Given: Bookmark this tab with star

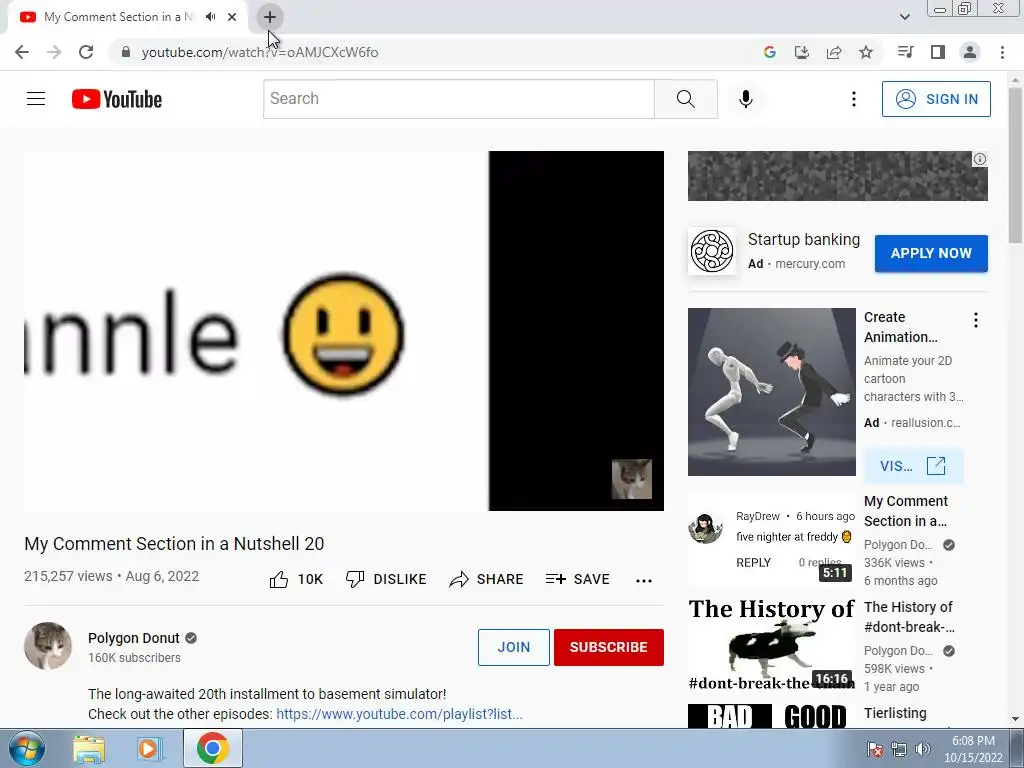Looking at the screenshot, I should coord(866,52).
